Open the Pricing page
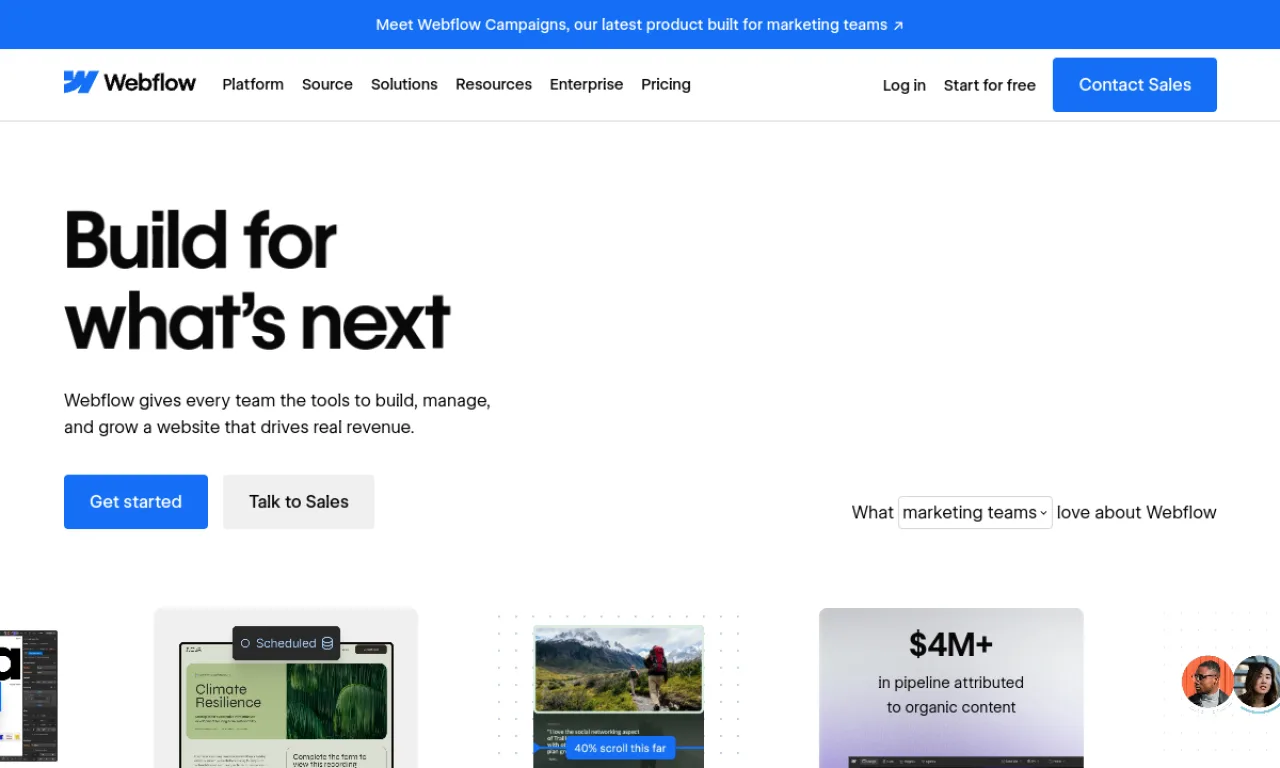This screenshot has height=768, width=1280. pyautogui.click(x=666, y=84)
